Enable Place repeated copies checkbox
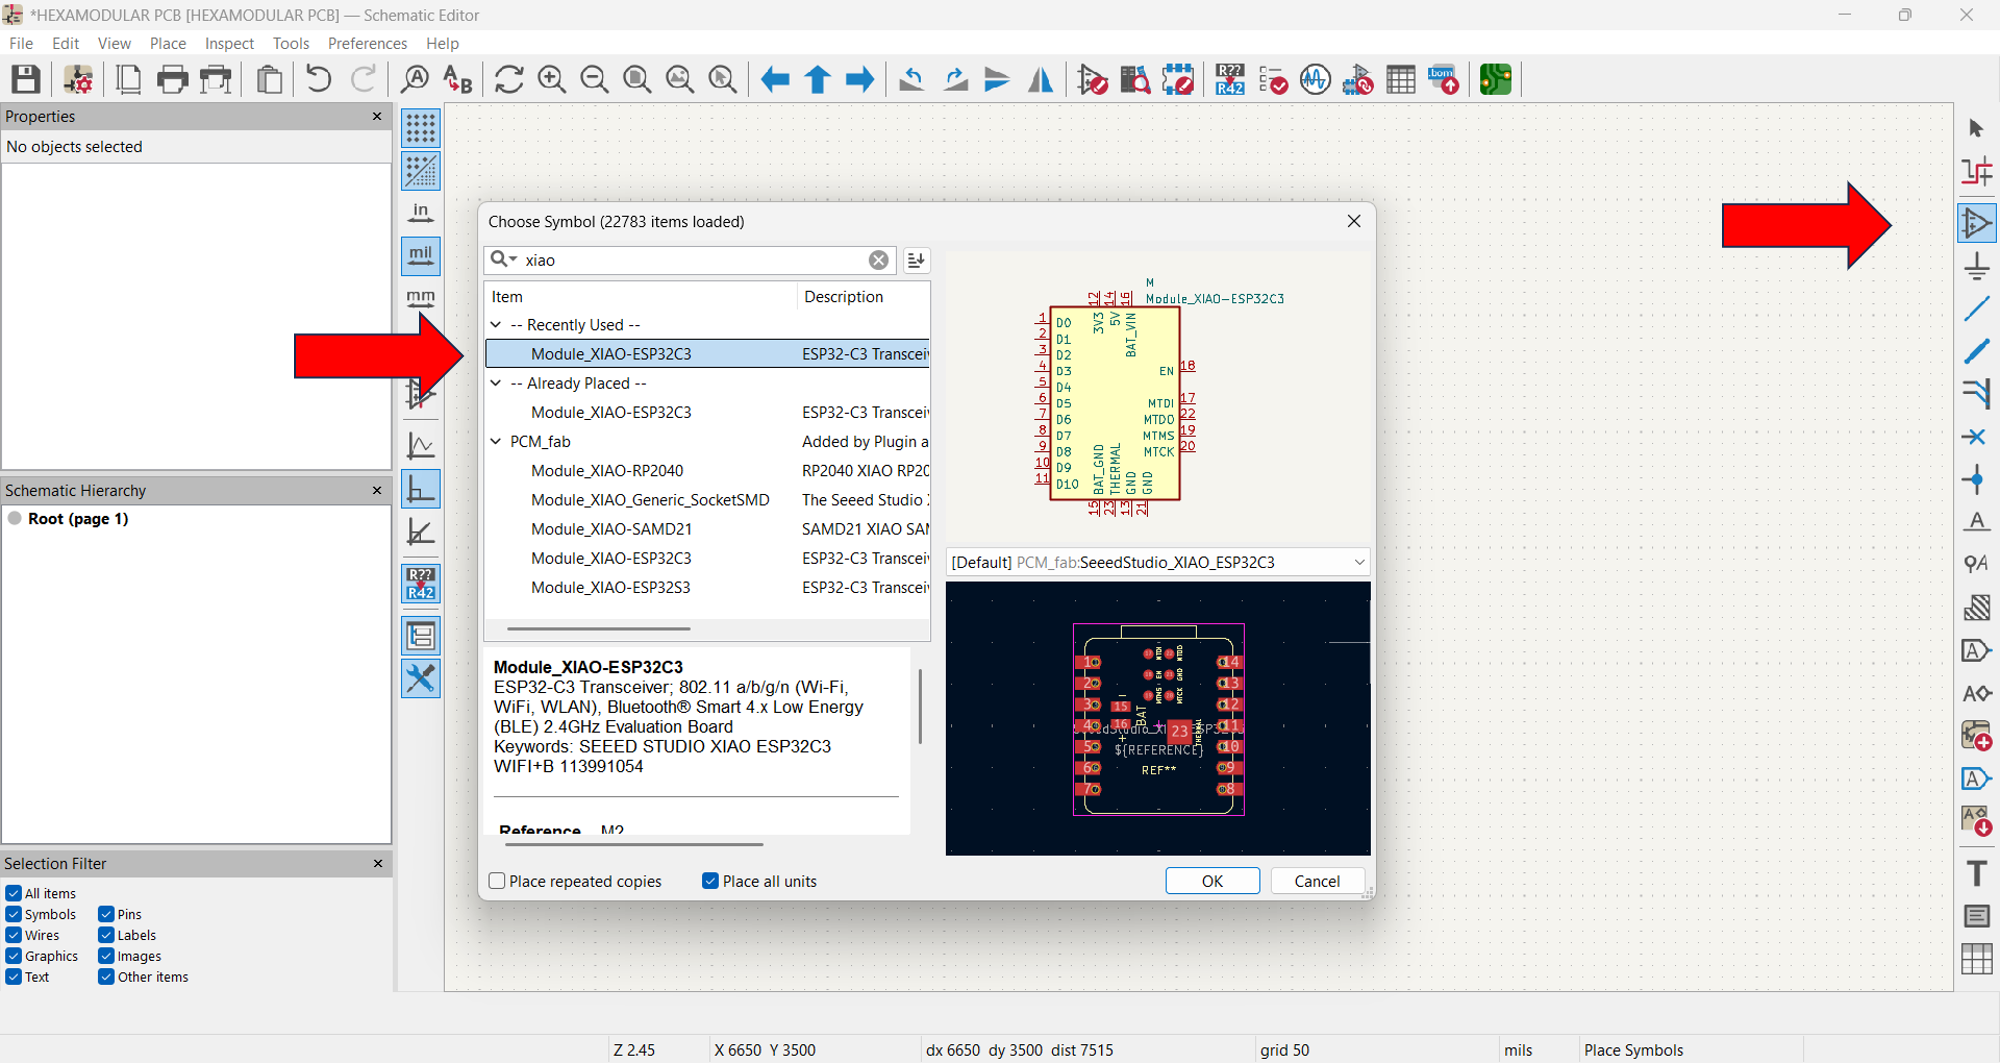The width and height of the screenshot is (2000, 1063). pyautogui.click(x=497, y=881)
